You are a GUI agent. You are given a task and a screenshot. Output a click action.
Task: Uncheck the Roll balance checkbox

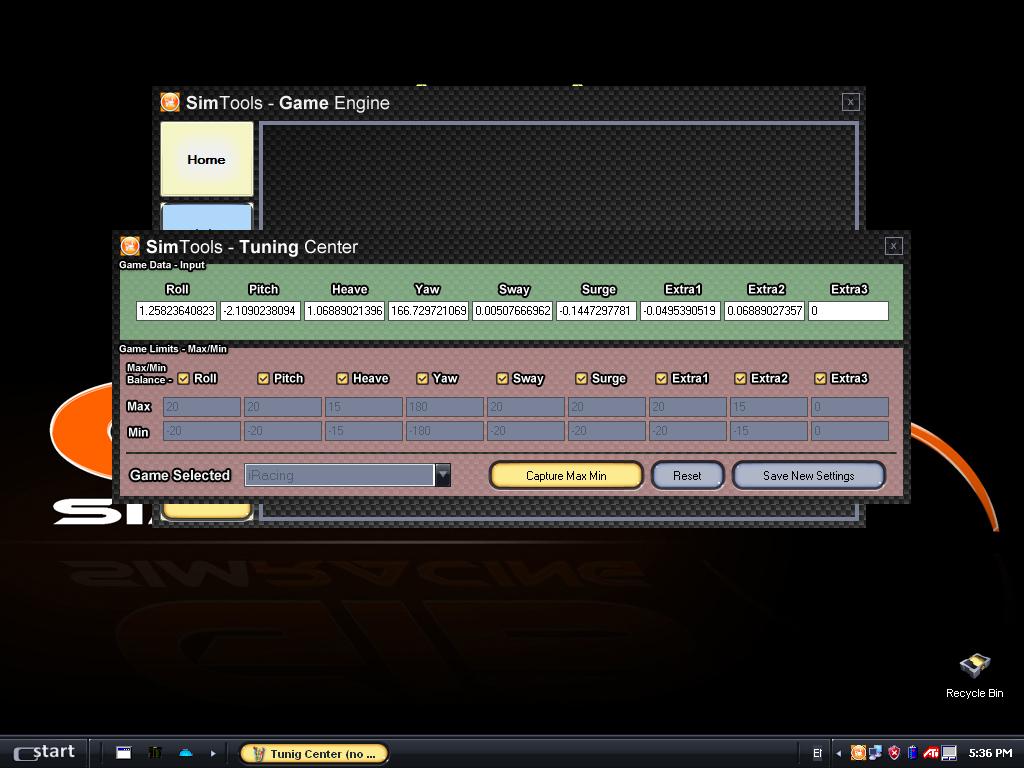pyautogui.click(x=183, y=379)
